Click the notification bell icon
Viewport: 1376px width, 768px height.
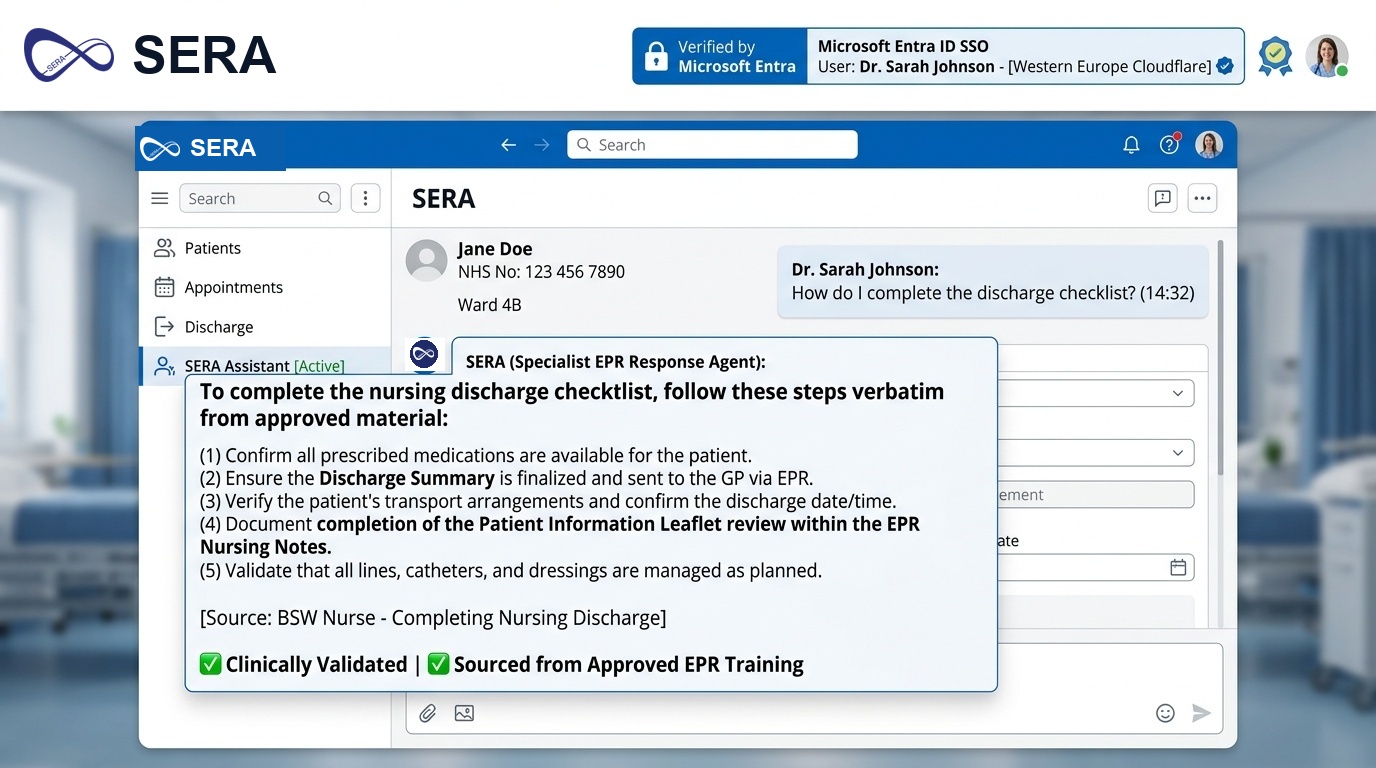(x=1131, y=145)
